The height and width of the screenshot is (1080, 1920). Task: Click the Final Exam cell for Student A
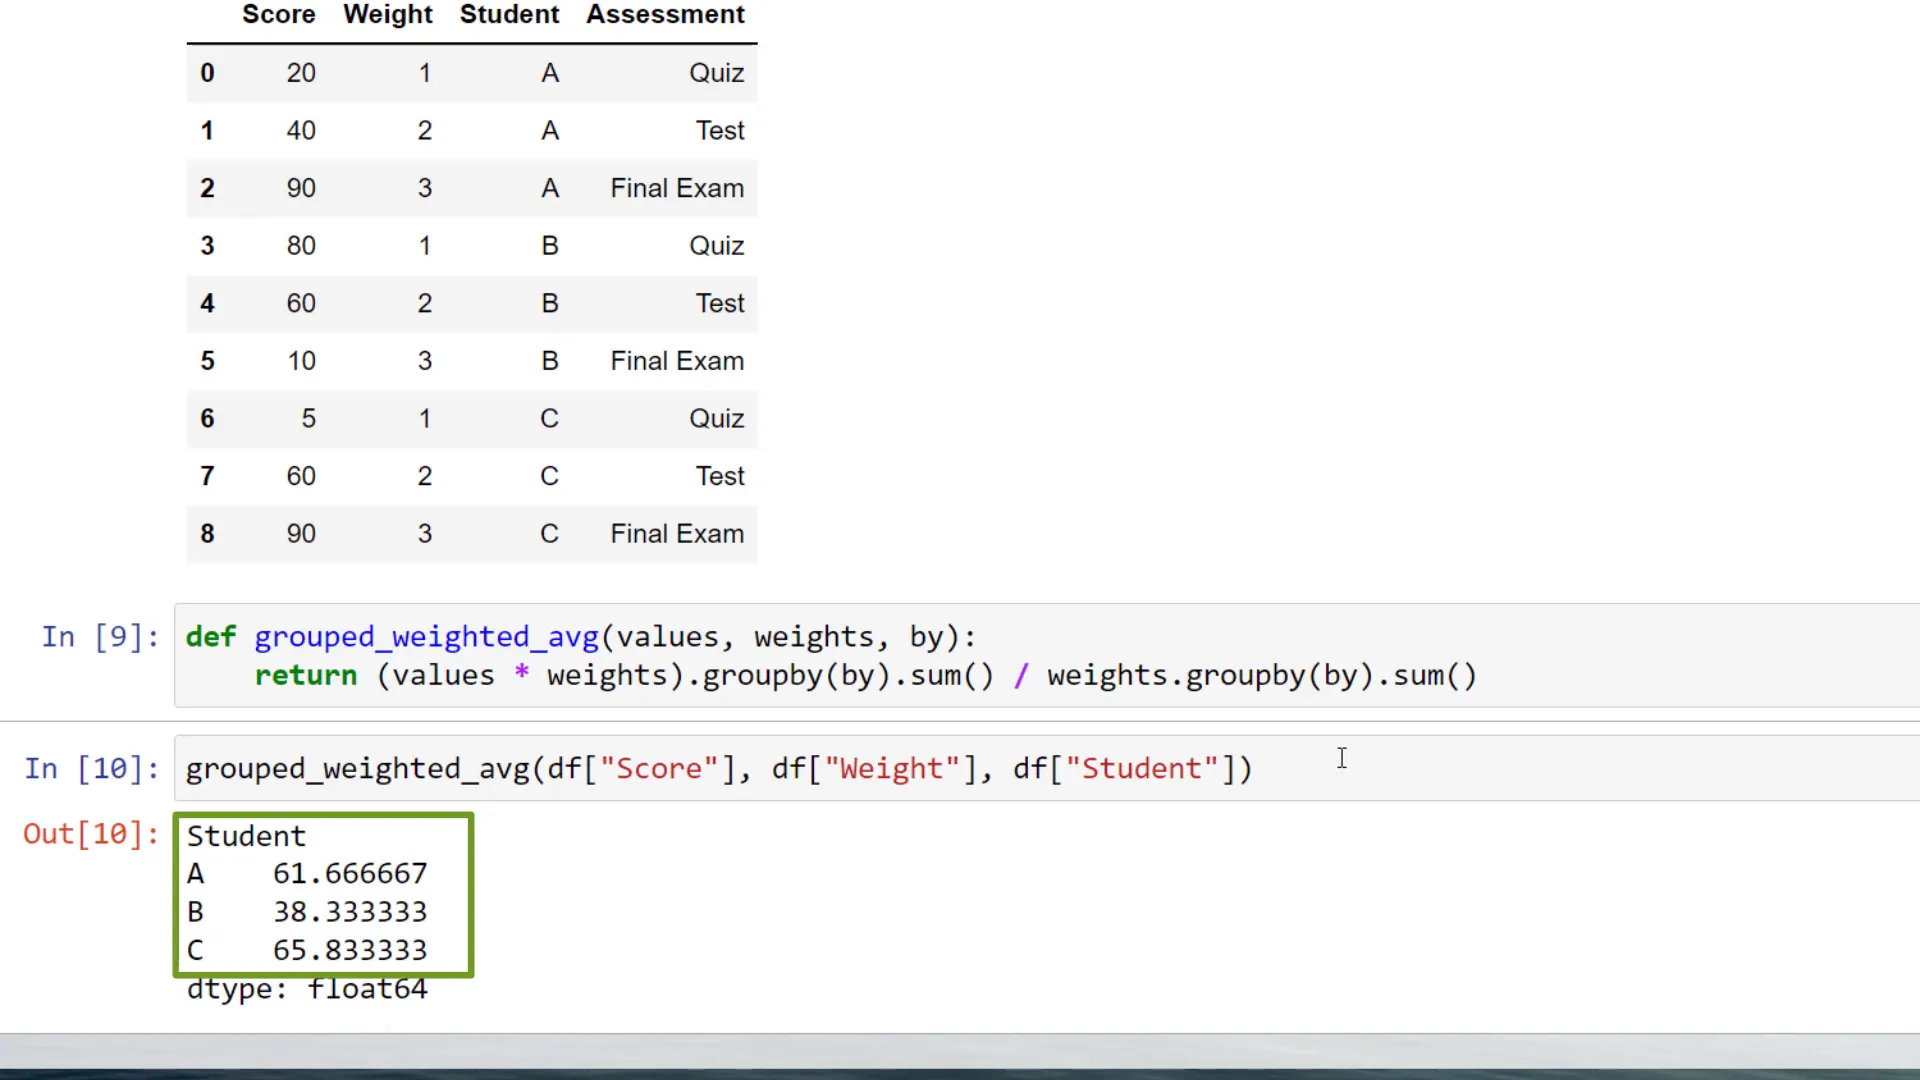(676, 188)
